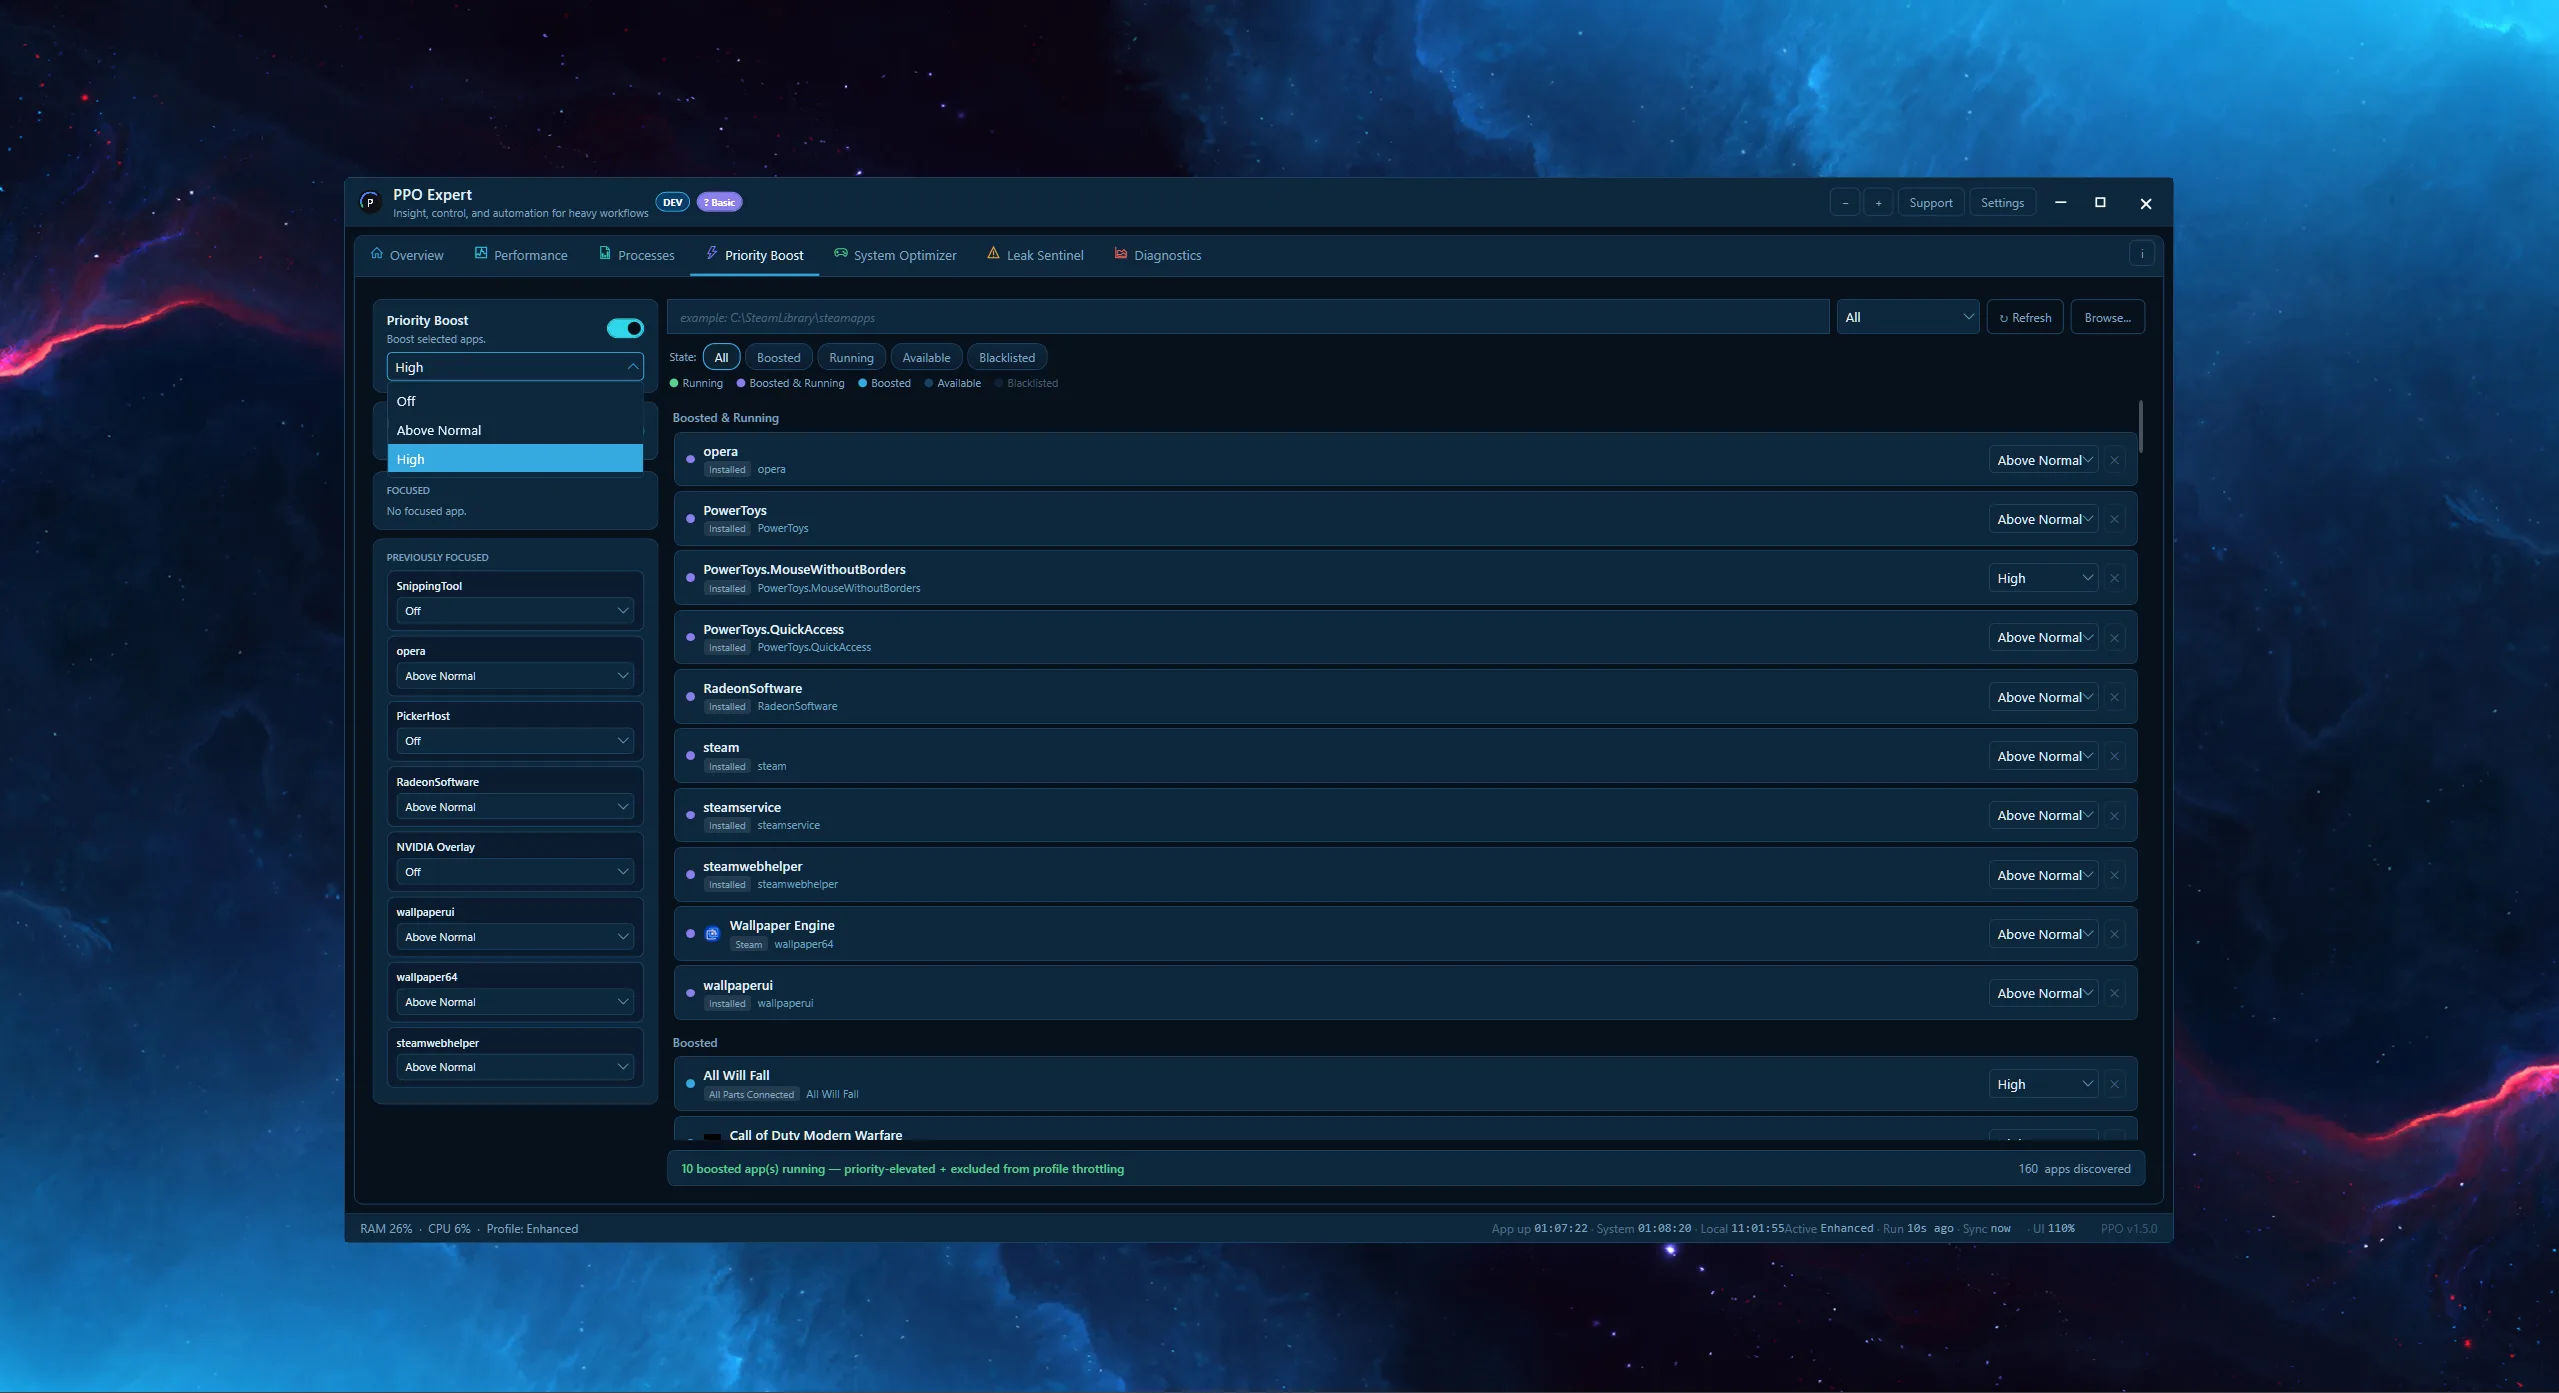The height and width of the screenshot is (1393, 2559).
Task: Select High option in open dropdown
Action: click(515, 459)
